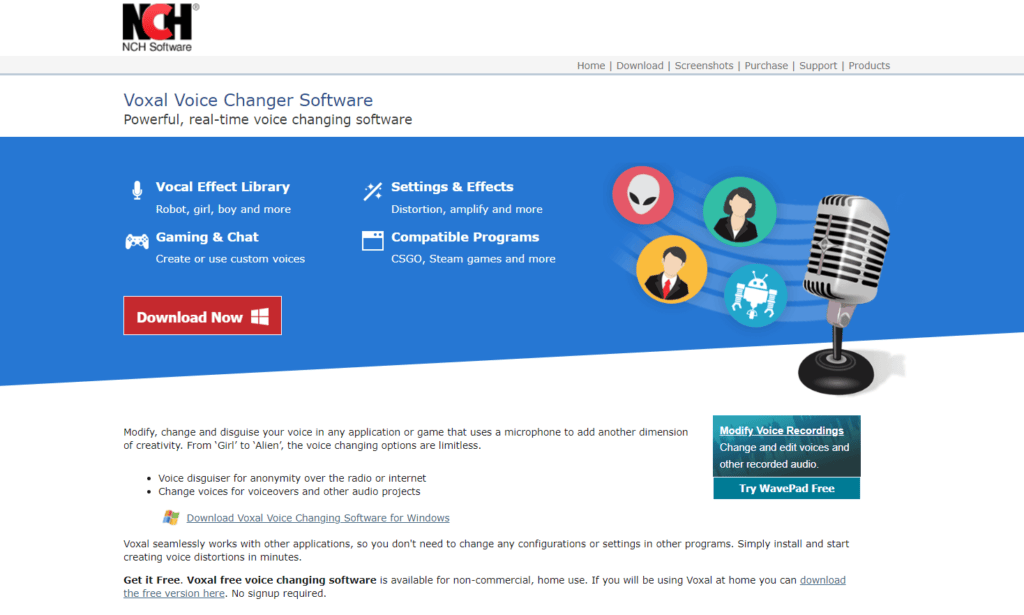The width and height of the screenshot is (1024, 615).
Task: Click 'Powerful, real-time voice changing software' subtitle
Action: click(268, 119)
